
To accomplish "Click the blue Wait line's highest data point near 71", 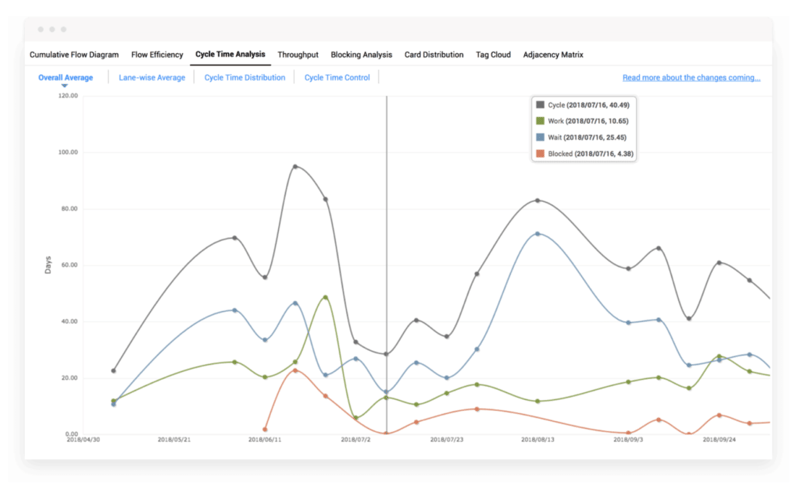I will point(537,234).
